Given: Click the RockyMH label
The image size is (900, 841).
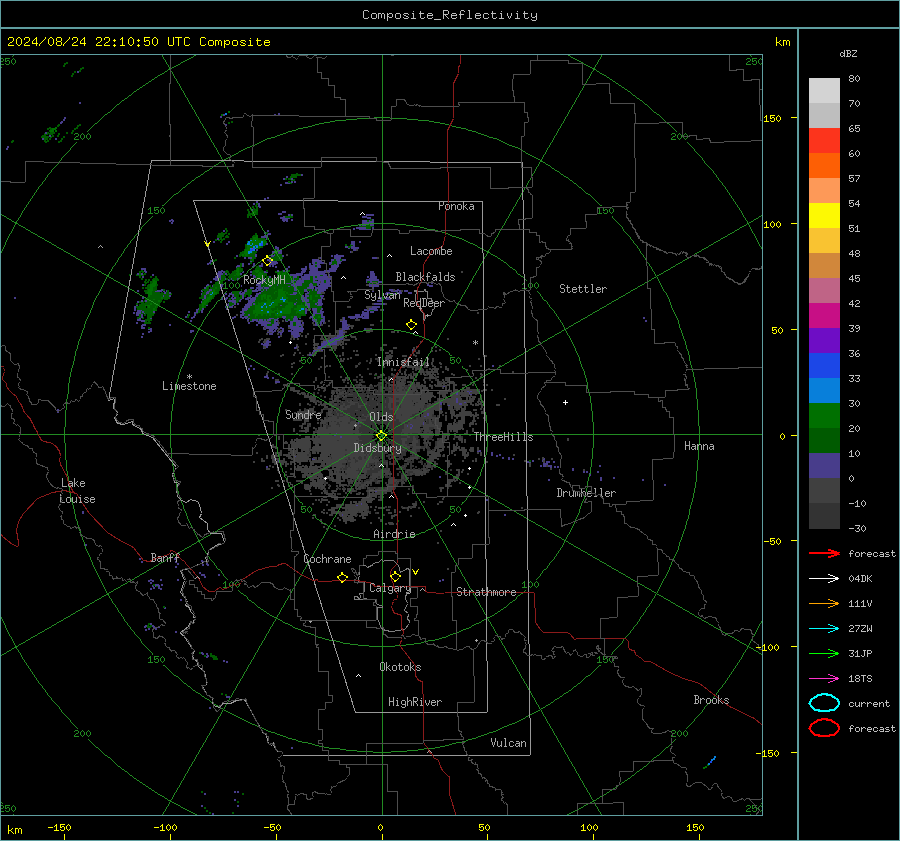Looking at the screenshot, I should coord(264,280).
